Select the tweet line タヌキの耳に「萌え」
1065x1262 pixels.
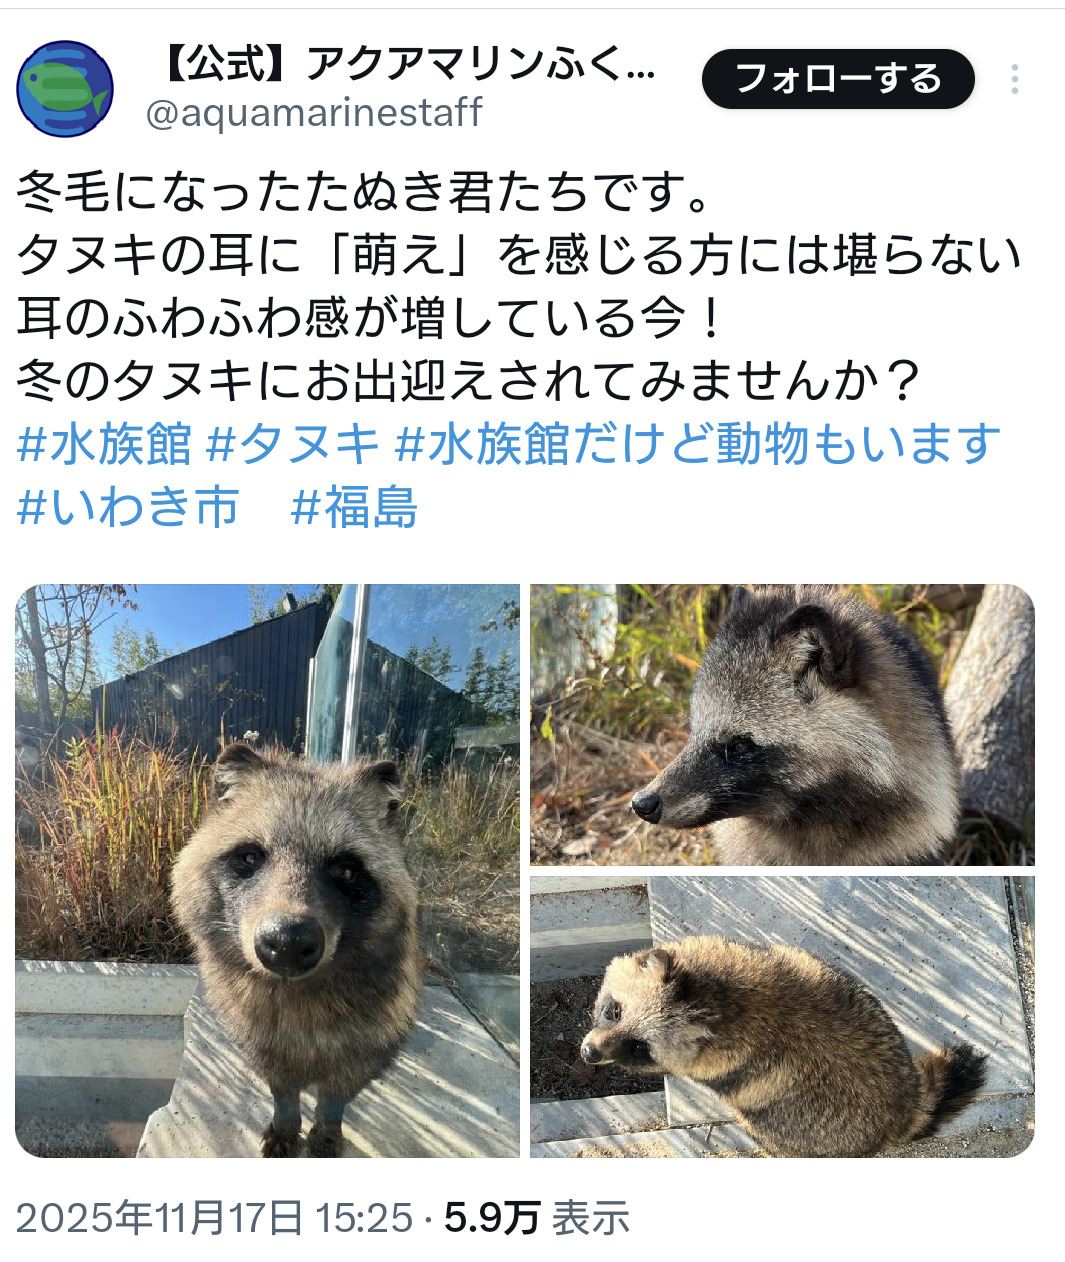(x=520, y=256)
